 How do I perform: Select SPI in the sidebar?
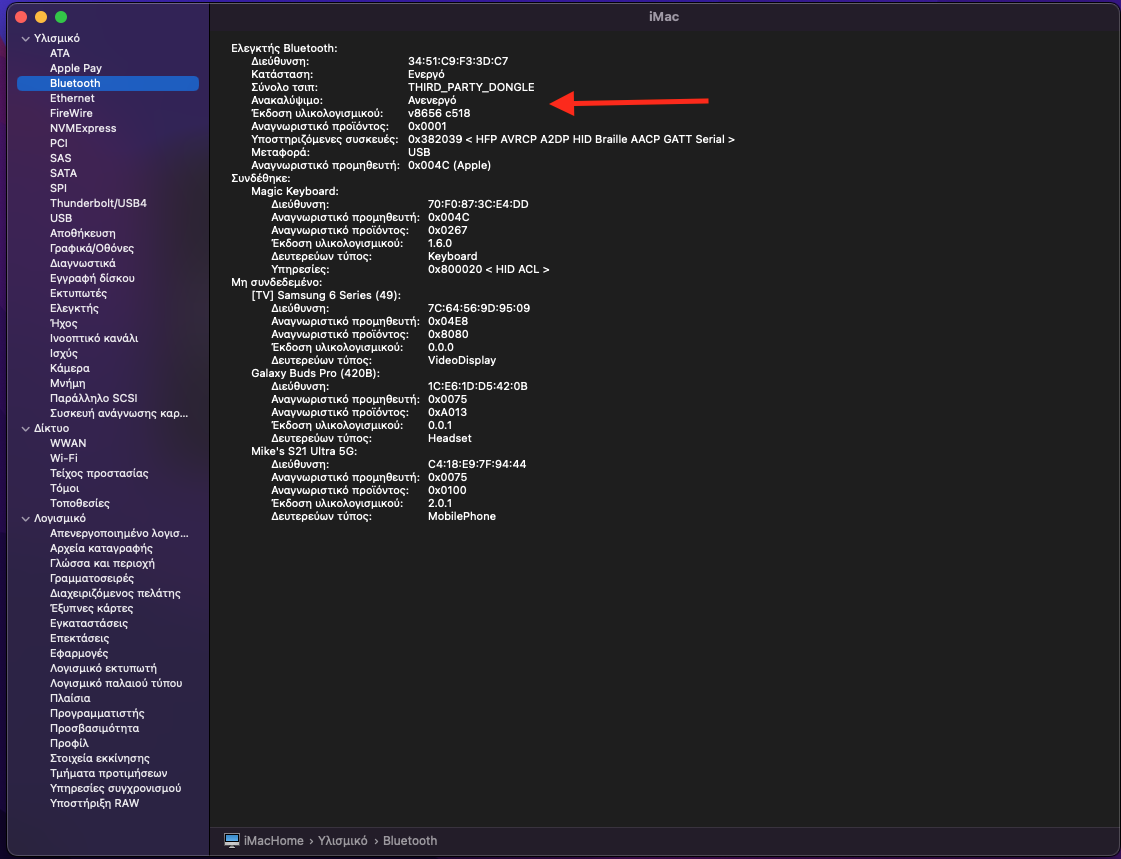tap(59, 189)
